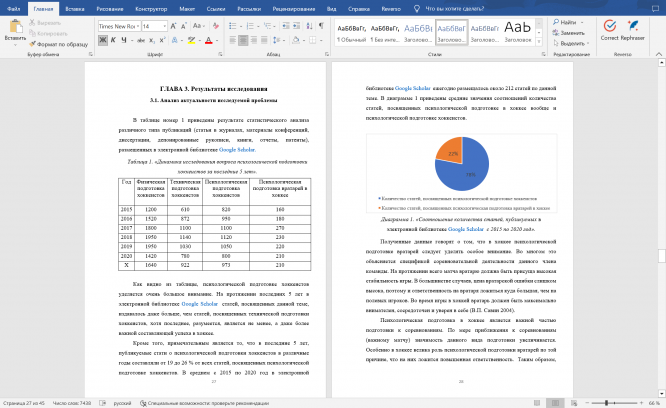
Task: Click the bulleted list icon
Action: pyautogui.click(x=232, y=26)
